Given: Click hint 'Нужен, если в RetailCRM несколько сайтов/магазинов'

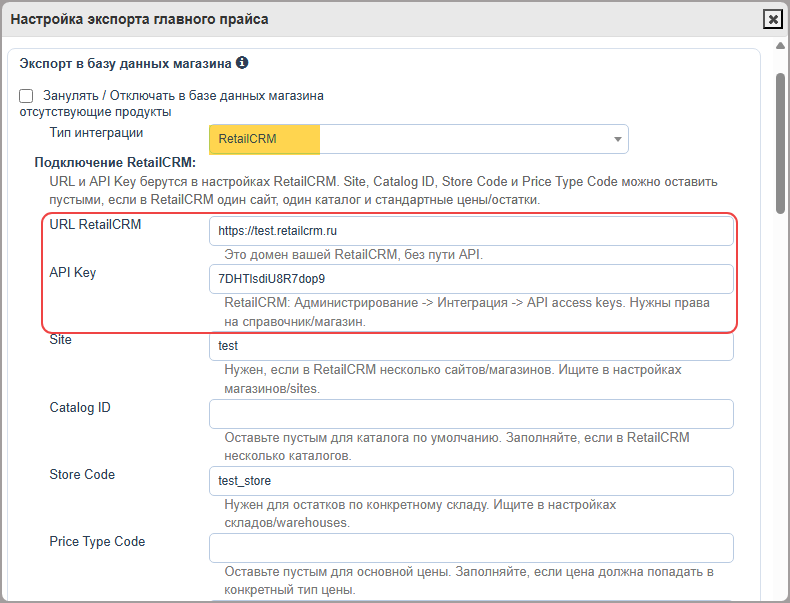Looking at the screenshot, I should [x=452, y=379].
